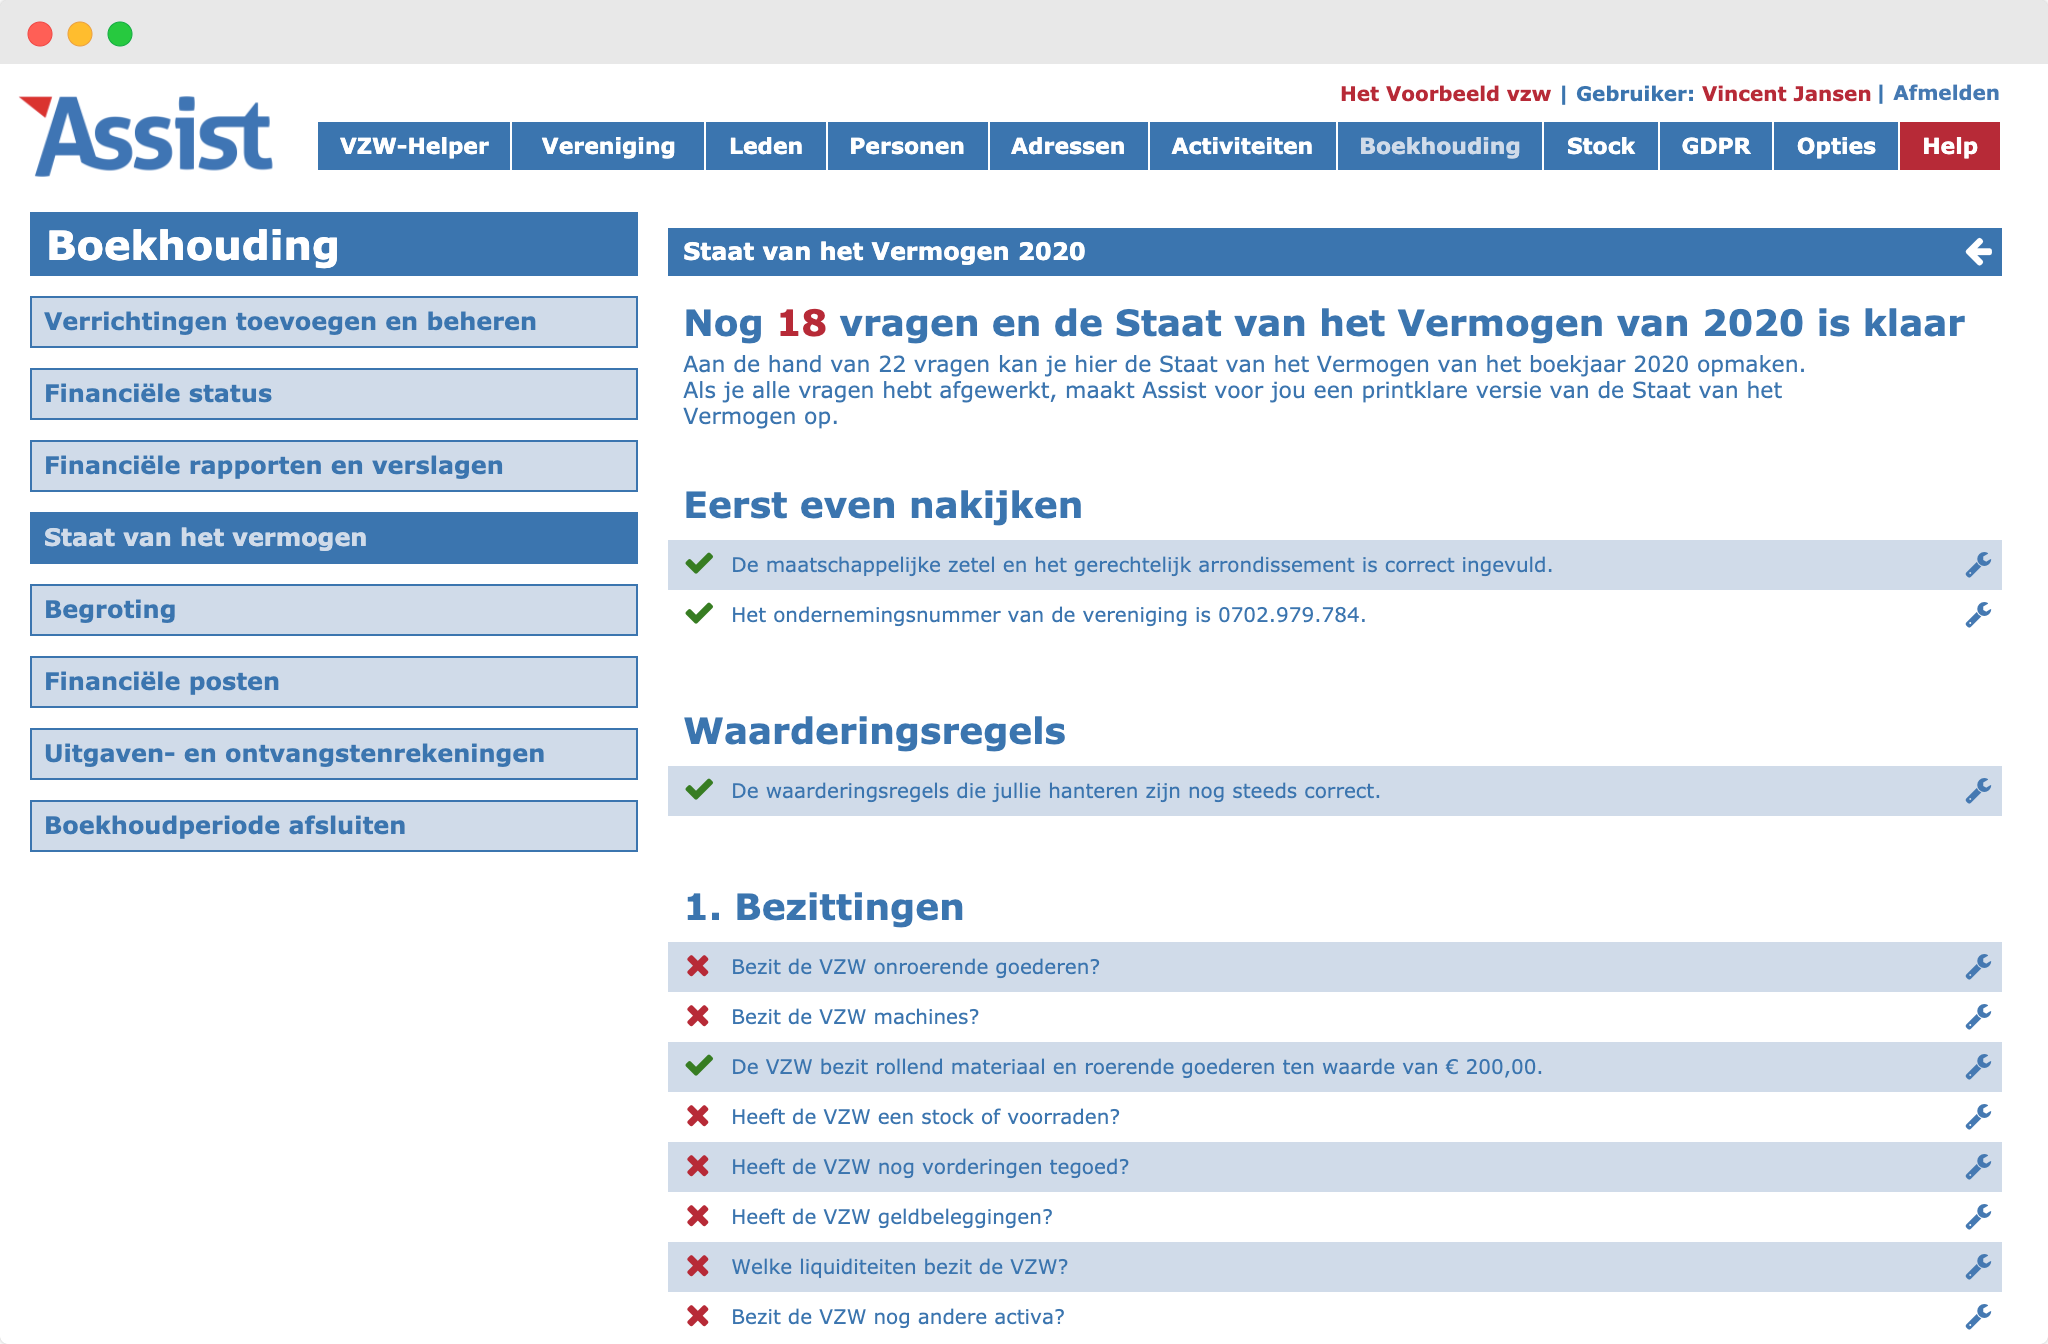This screenshot has height=1344, width=2048.
Task: Click red cross beside stock of voorraden
Action: 698,1116
